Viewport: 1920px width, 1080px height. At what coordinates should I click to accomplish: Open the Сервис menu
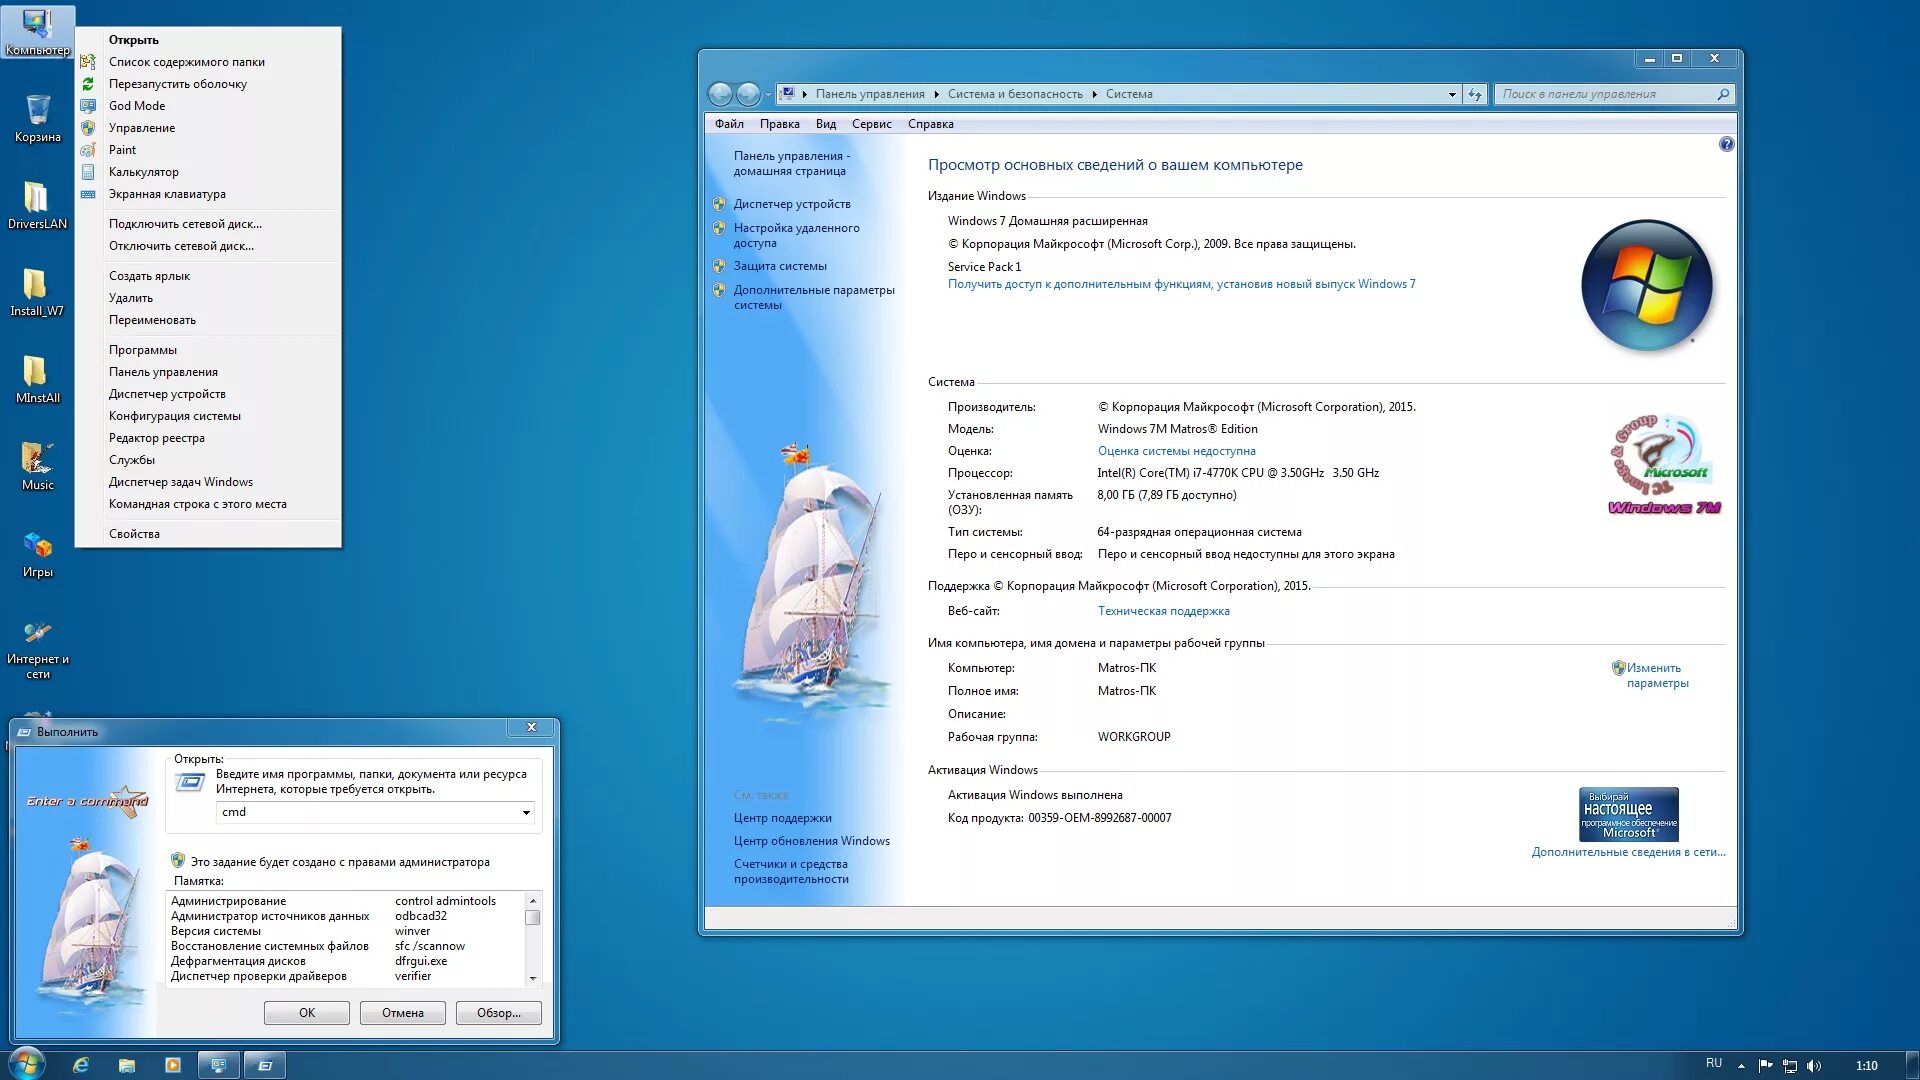click(x=871, y=124)
